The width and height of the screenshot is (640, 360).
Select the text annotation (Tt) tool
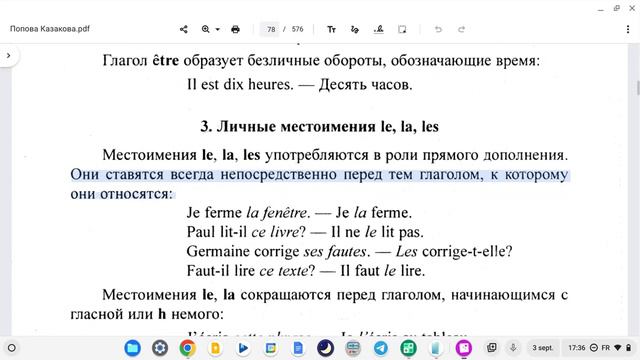pos(331,29)
